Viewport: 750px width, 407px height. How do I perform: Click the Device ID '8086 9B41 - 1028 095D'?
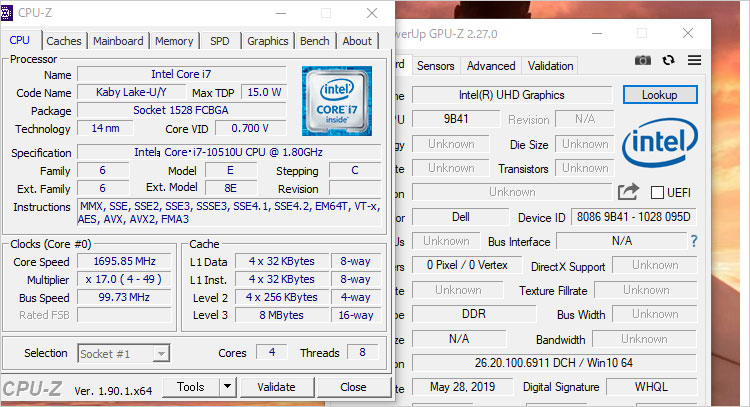pyautogui.click(x=633, y=217)
